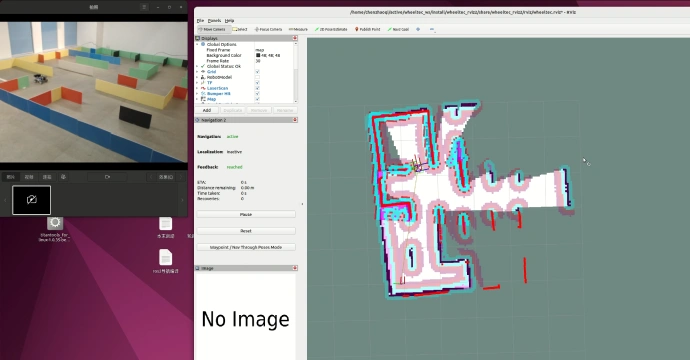690x360 pixels.
Task: Click the Global Status checkmark icon
Action: coord(203,66)
